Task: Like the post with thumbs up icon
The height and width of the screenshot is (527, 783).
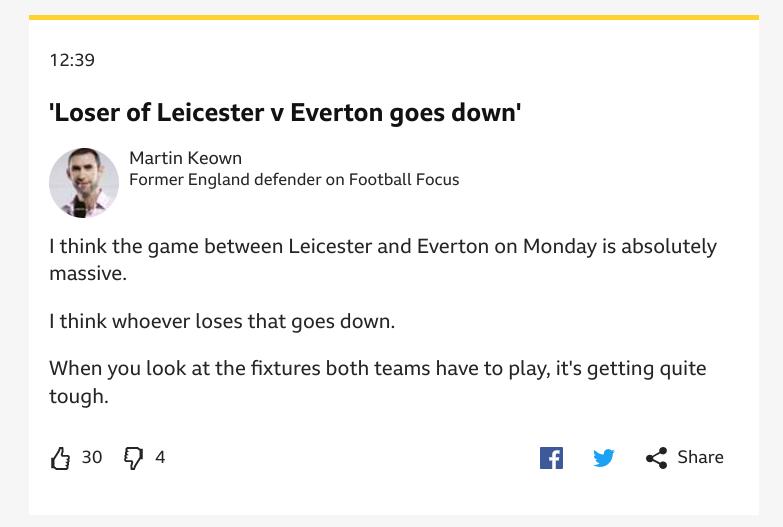Action: click(60, 458)
